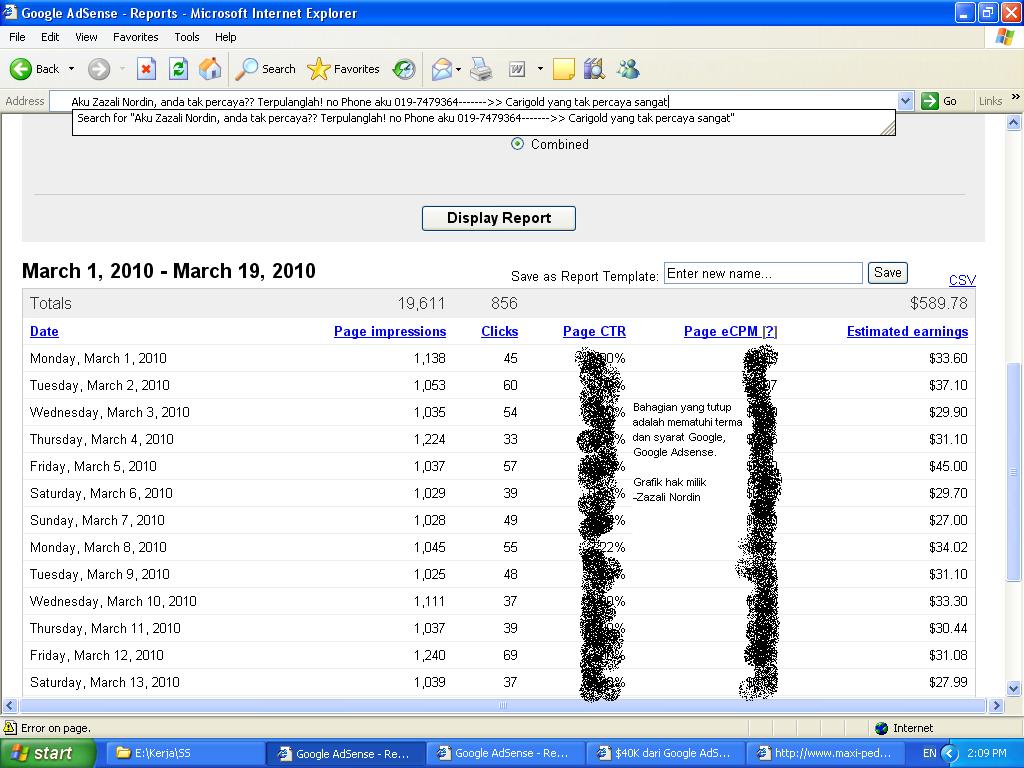Open the Home page icon
The image size is (1024, 768).
click(x=210, y=69)
